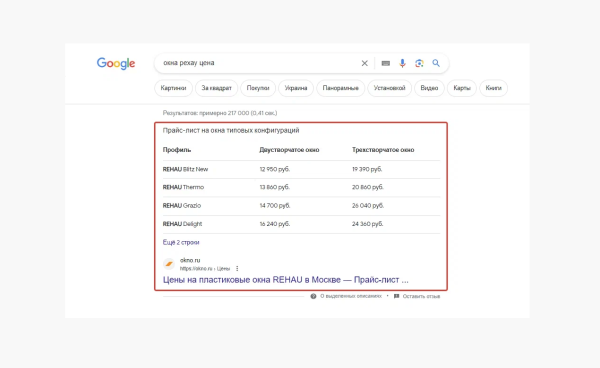The width and height of the screenshot is (600, 368).
Task: Open the "Цены на пластиковые окна REHAU" result link
Action: pos(285,280)
